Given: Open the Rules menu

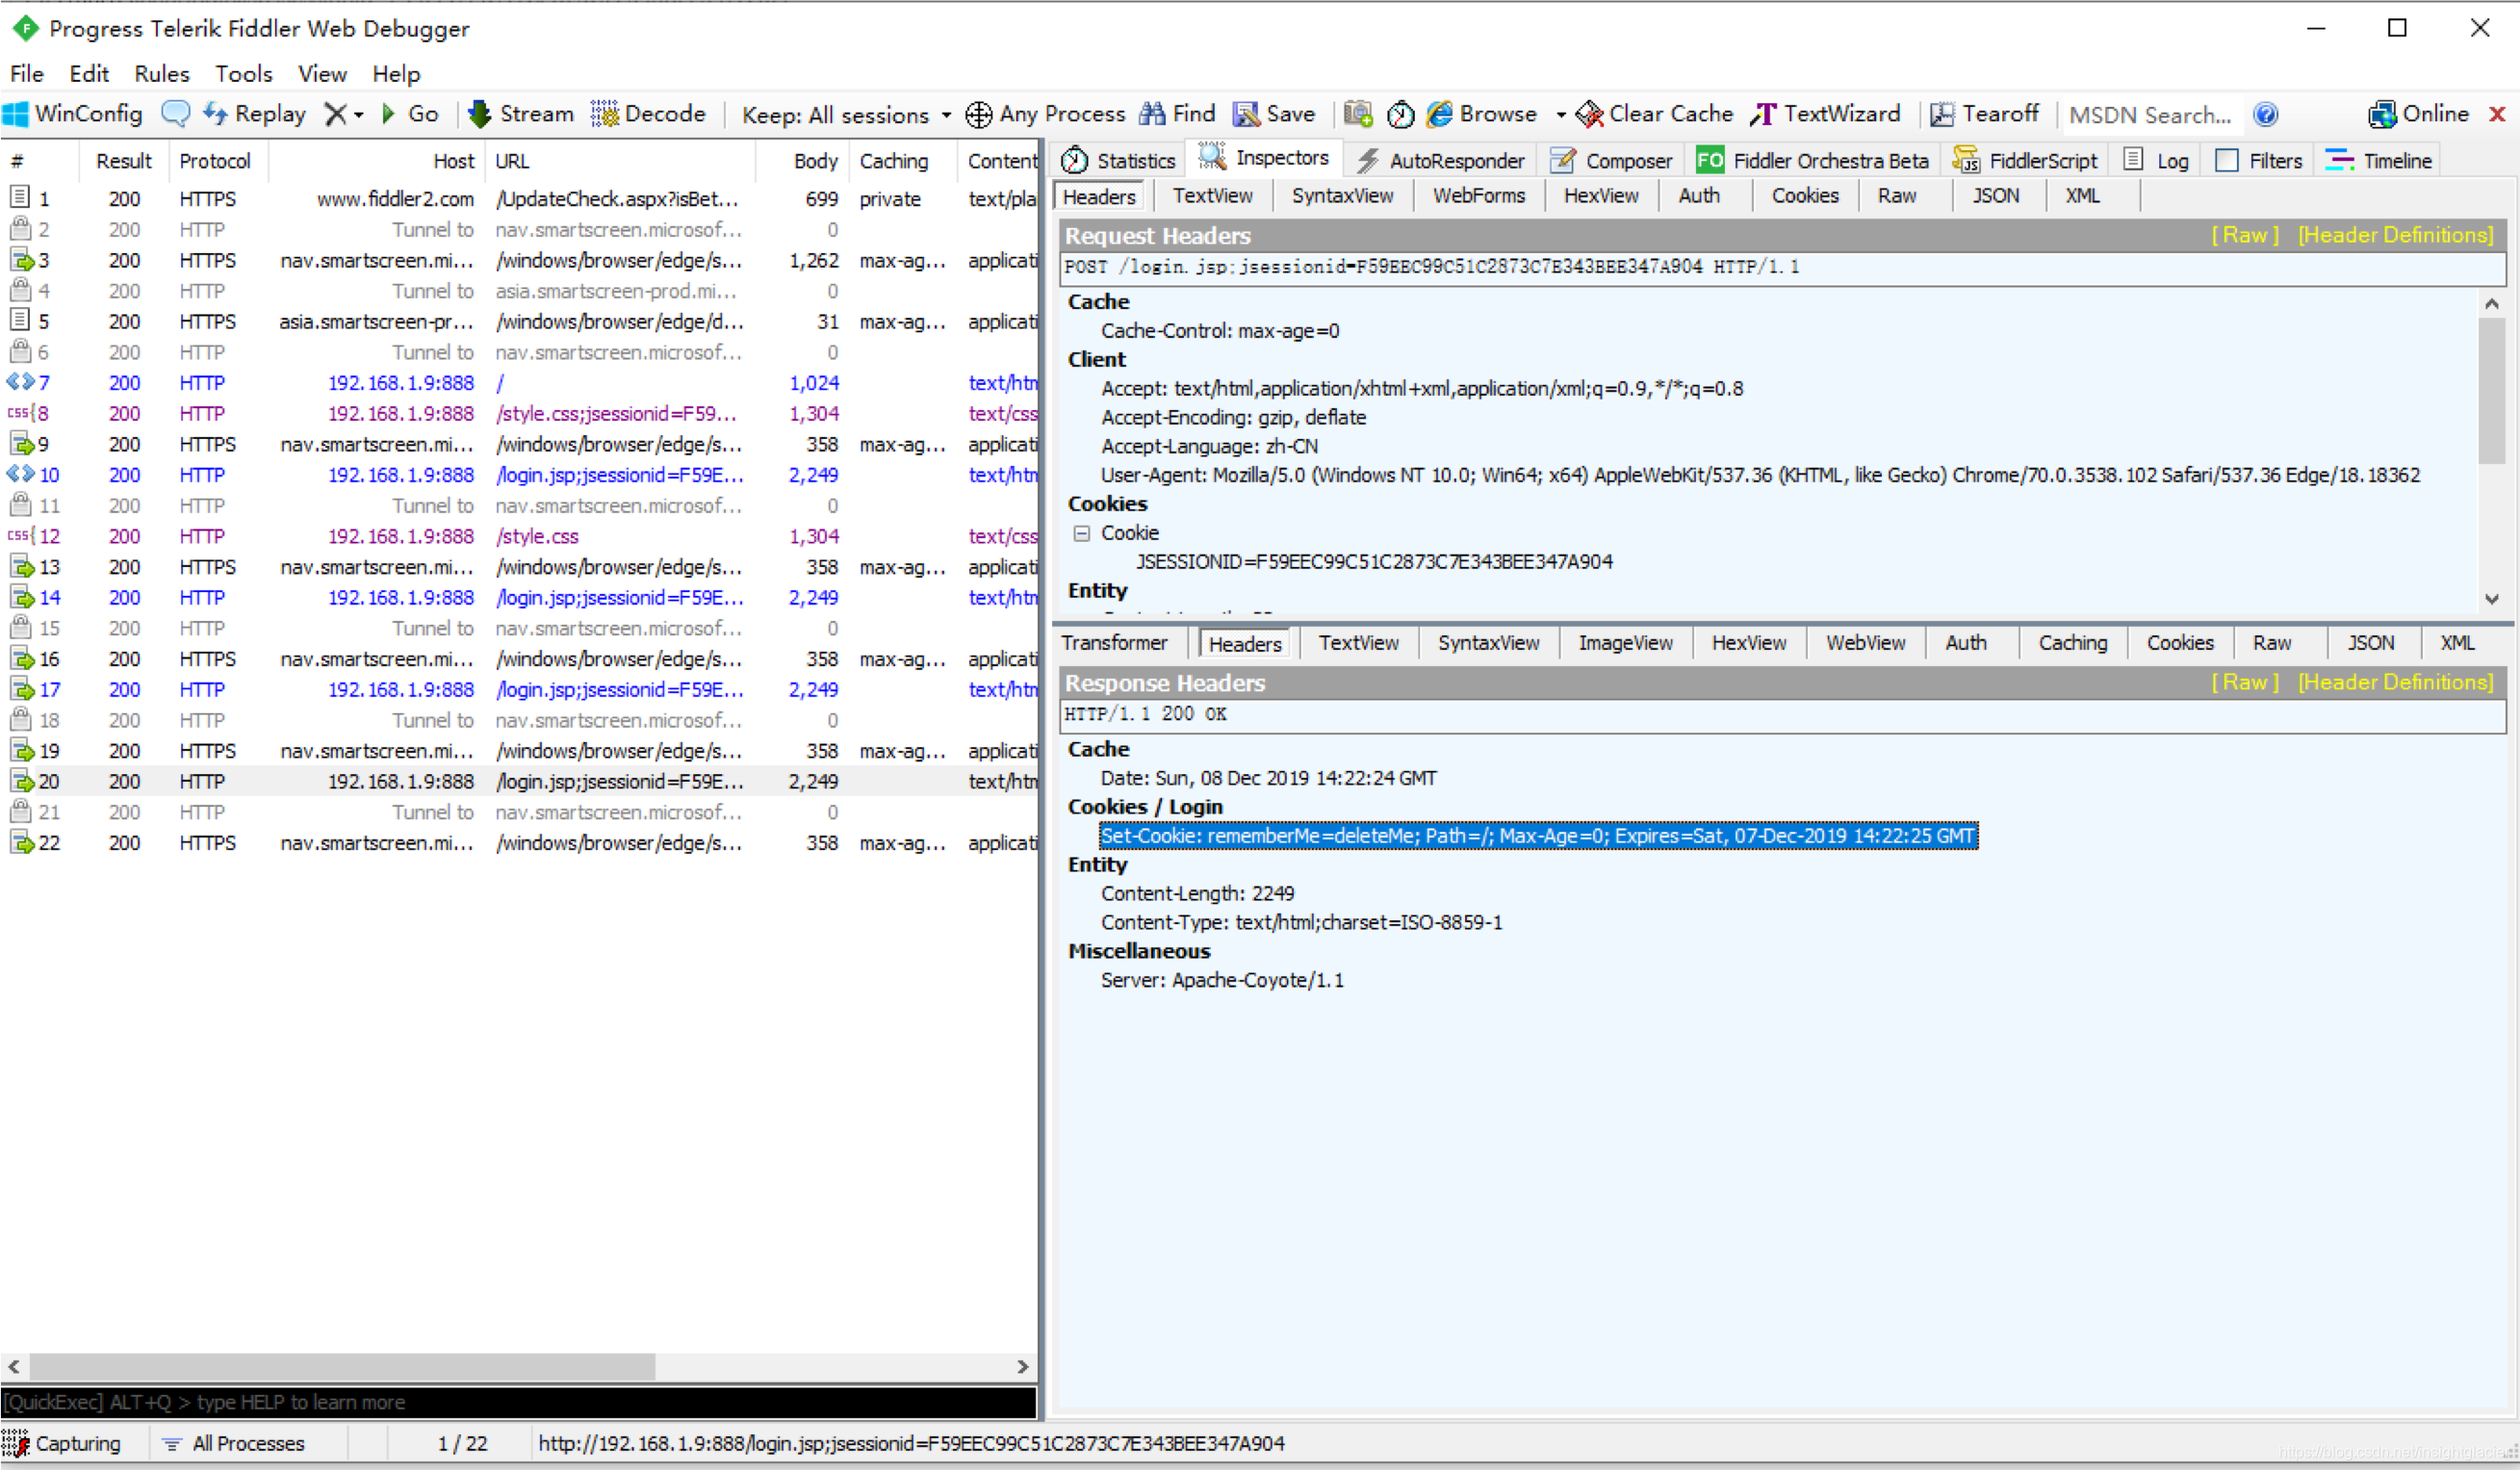Looking at the screenshot, I should pyautogui.click(x=162, y=74).
